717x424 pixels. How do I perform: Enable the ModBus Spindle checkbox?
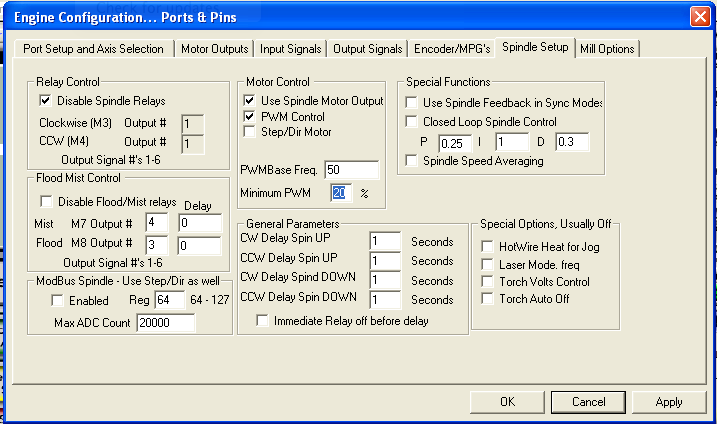click(x=59, y=300)
